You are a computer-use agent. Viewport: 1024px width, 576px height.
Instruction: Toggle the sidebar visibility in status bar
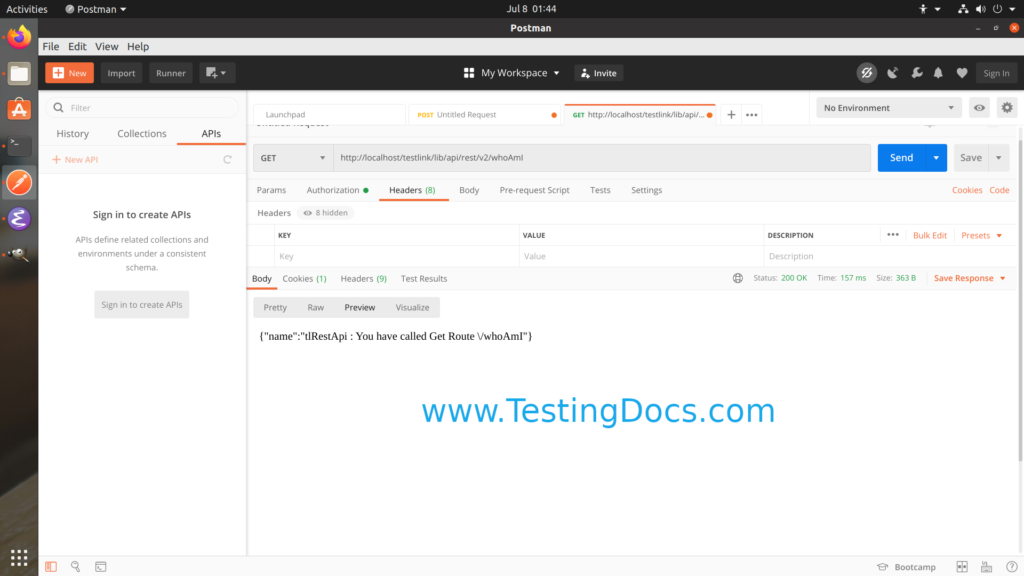pos(51,565)
